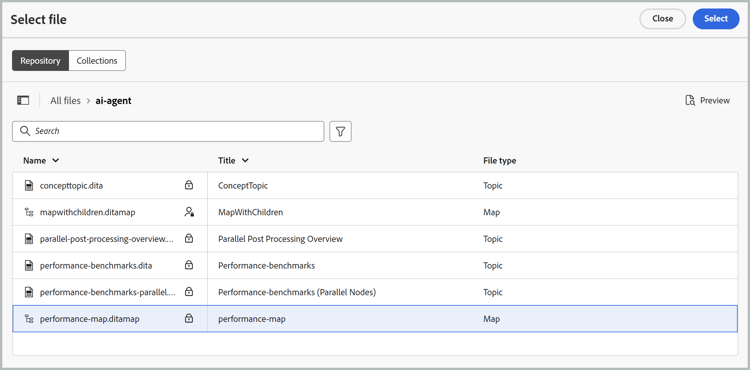
Task: Select mapwithchildren.ditamap file name
Action: coord(88,212)
